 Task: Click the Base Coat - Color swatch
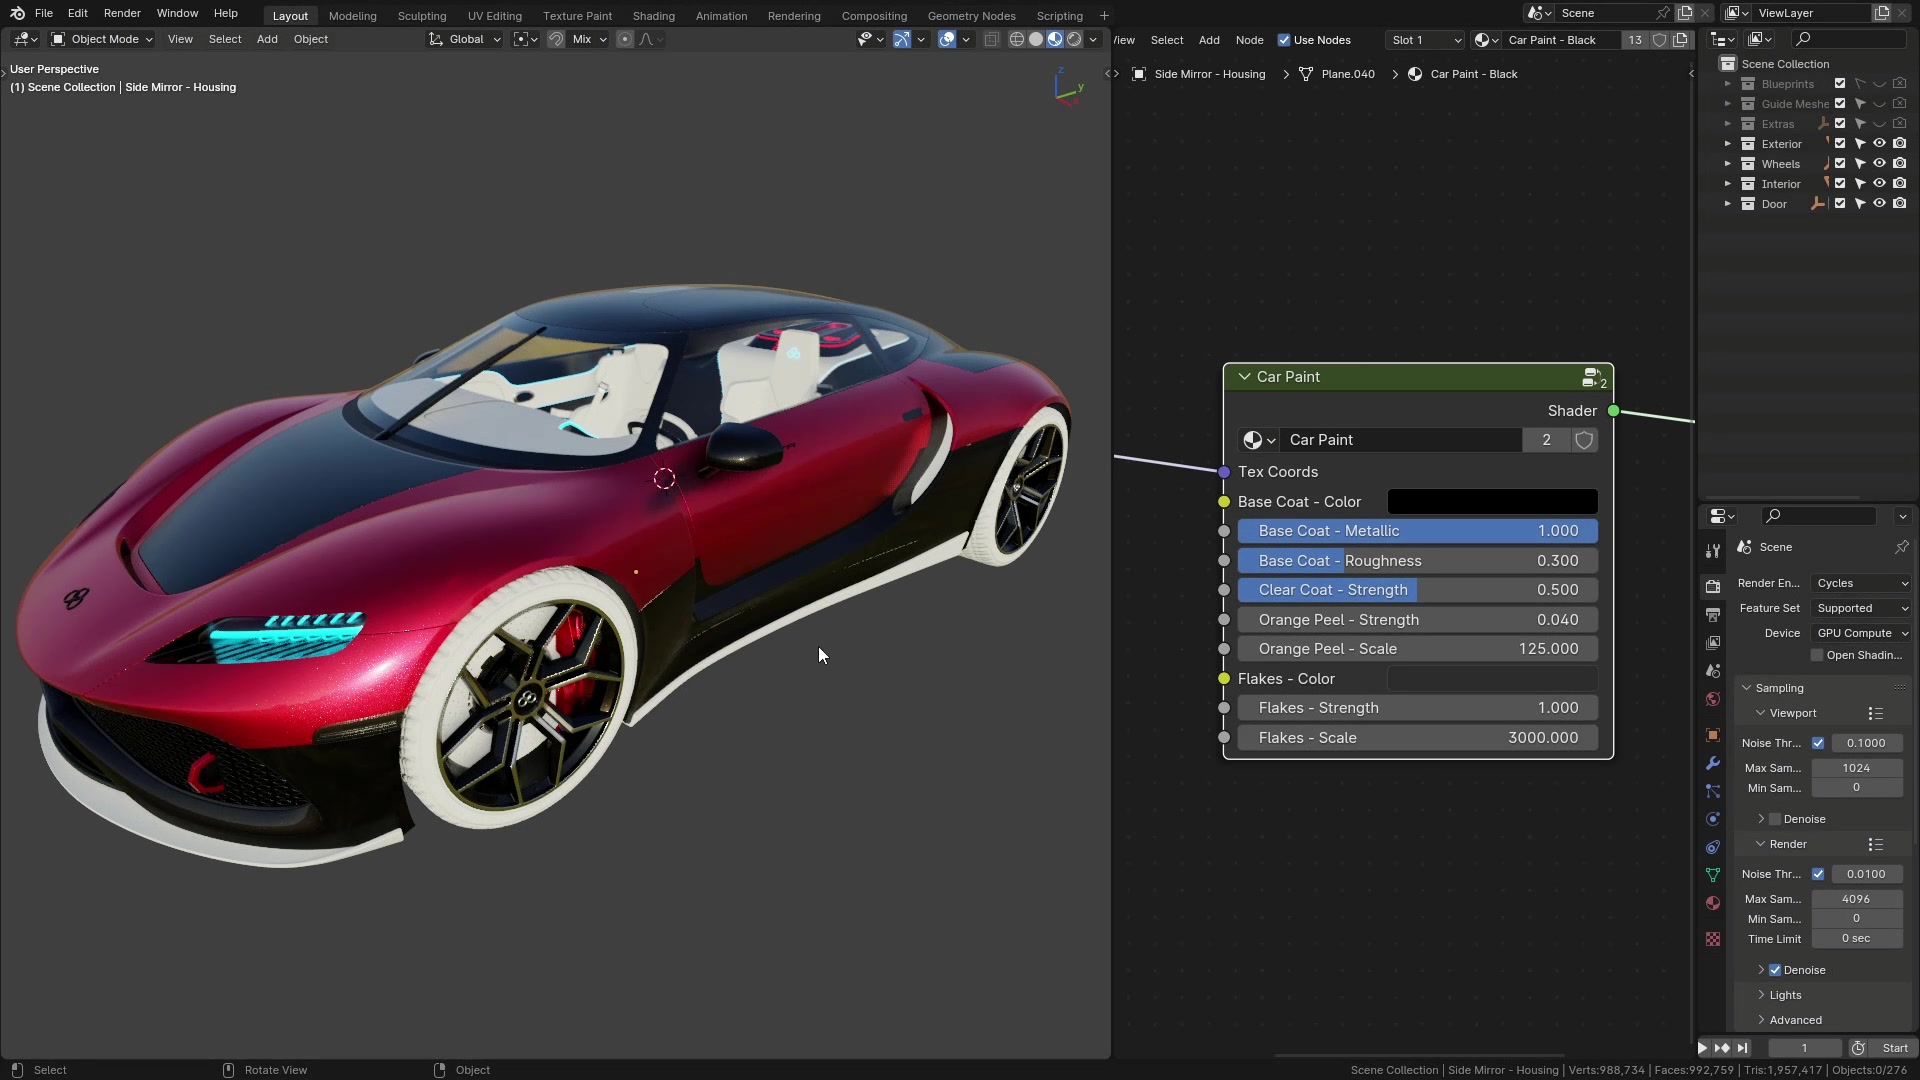click(x=1492, y=502)
